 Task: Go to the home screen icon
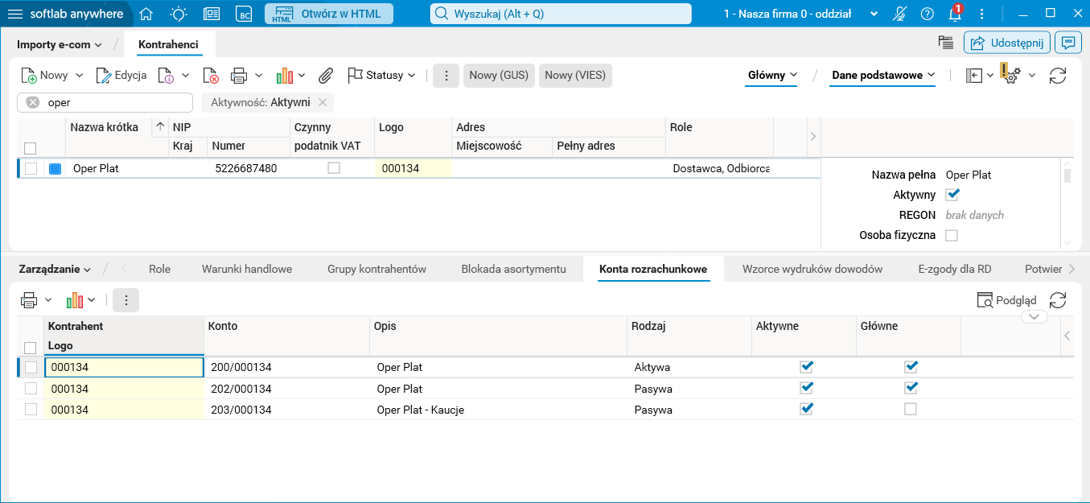[147, 14]
